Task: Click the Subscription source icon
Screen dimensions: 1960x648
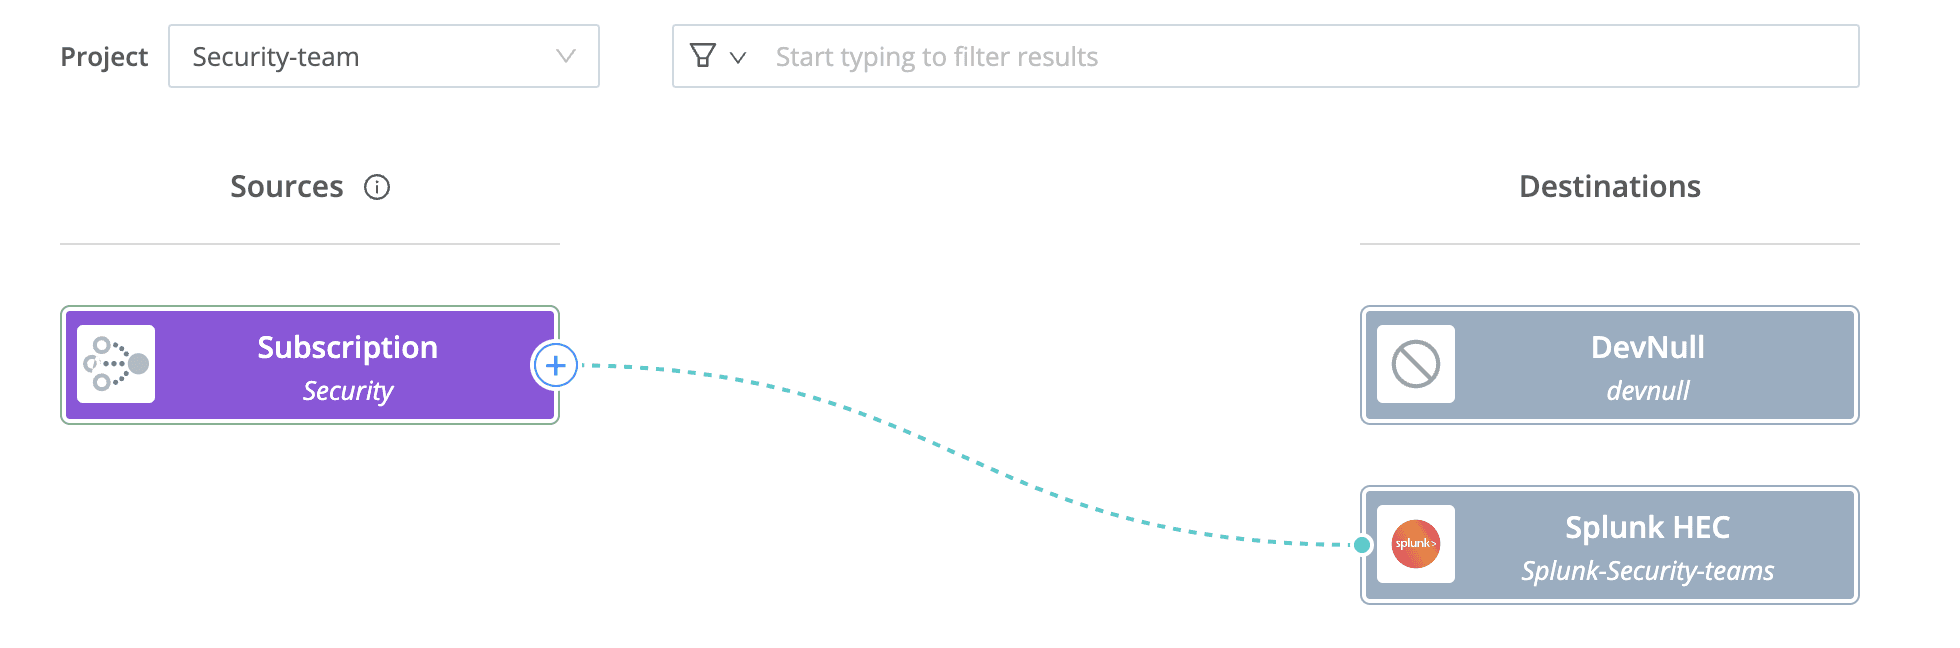Action: coord(117,365)
